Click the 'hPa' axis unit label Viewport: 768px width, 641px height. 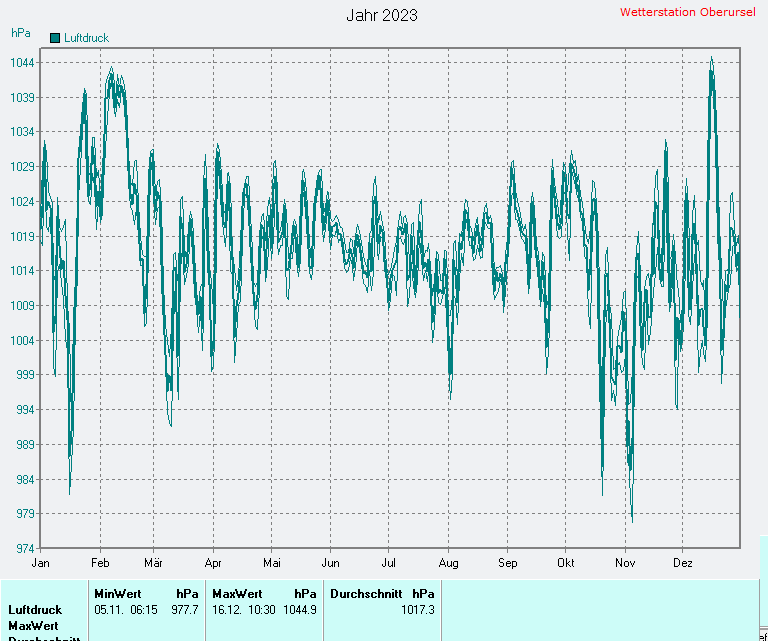[21, 33]
